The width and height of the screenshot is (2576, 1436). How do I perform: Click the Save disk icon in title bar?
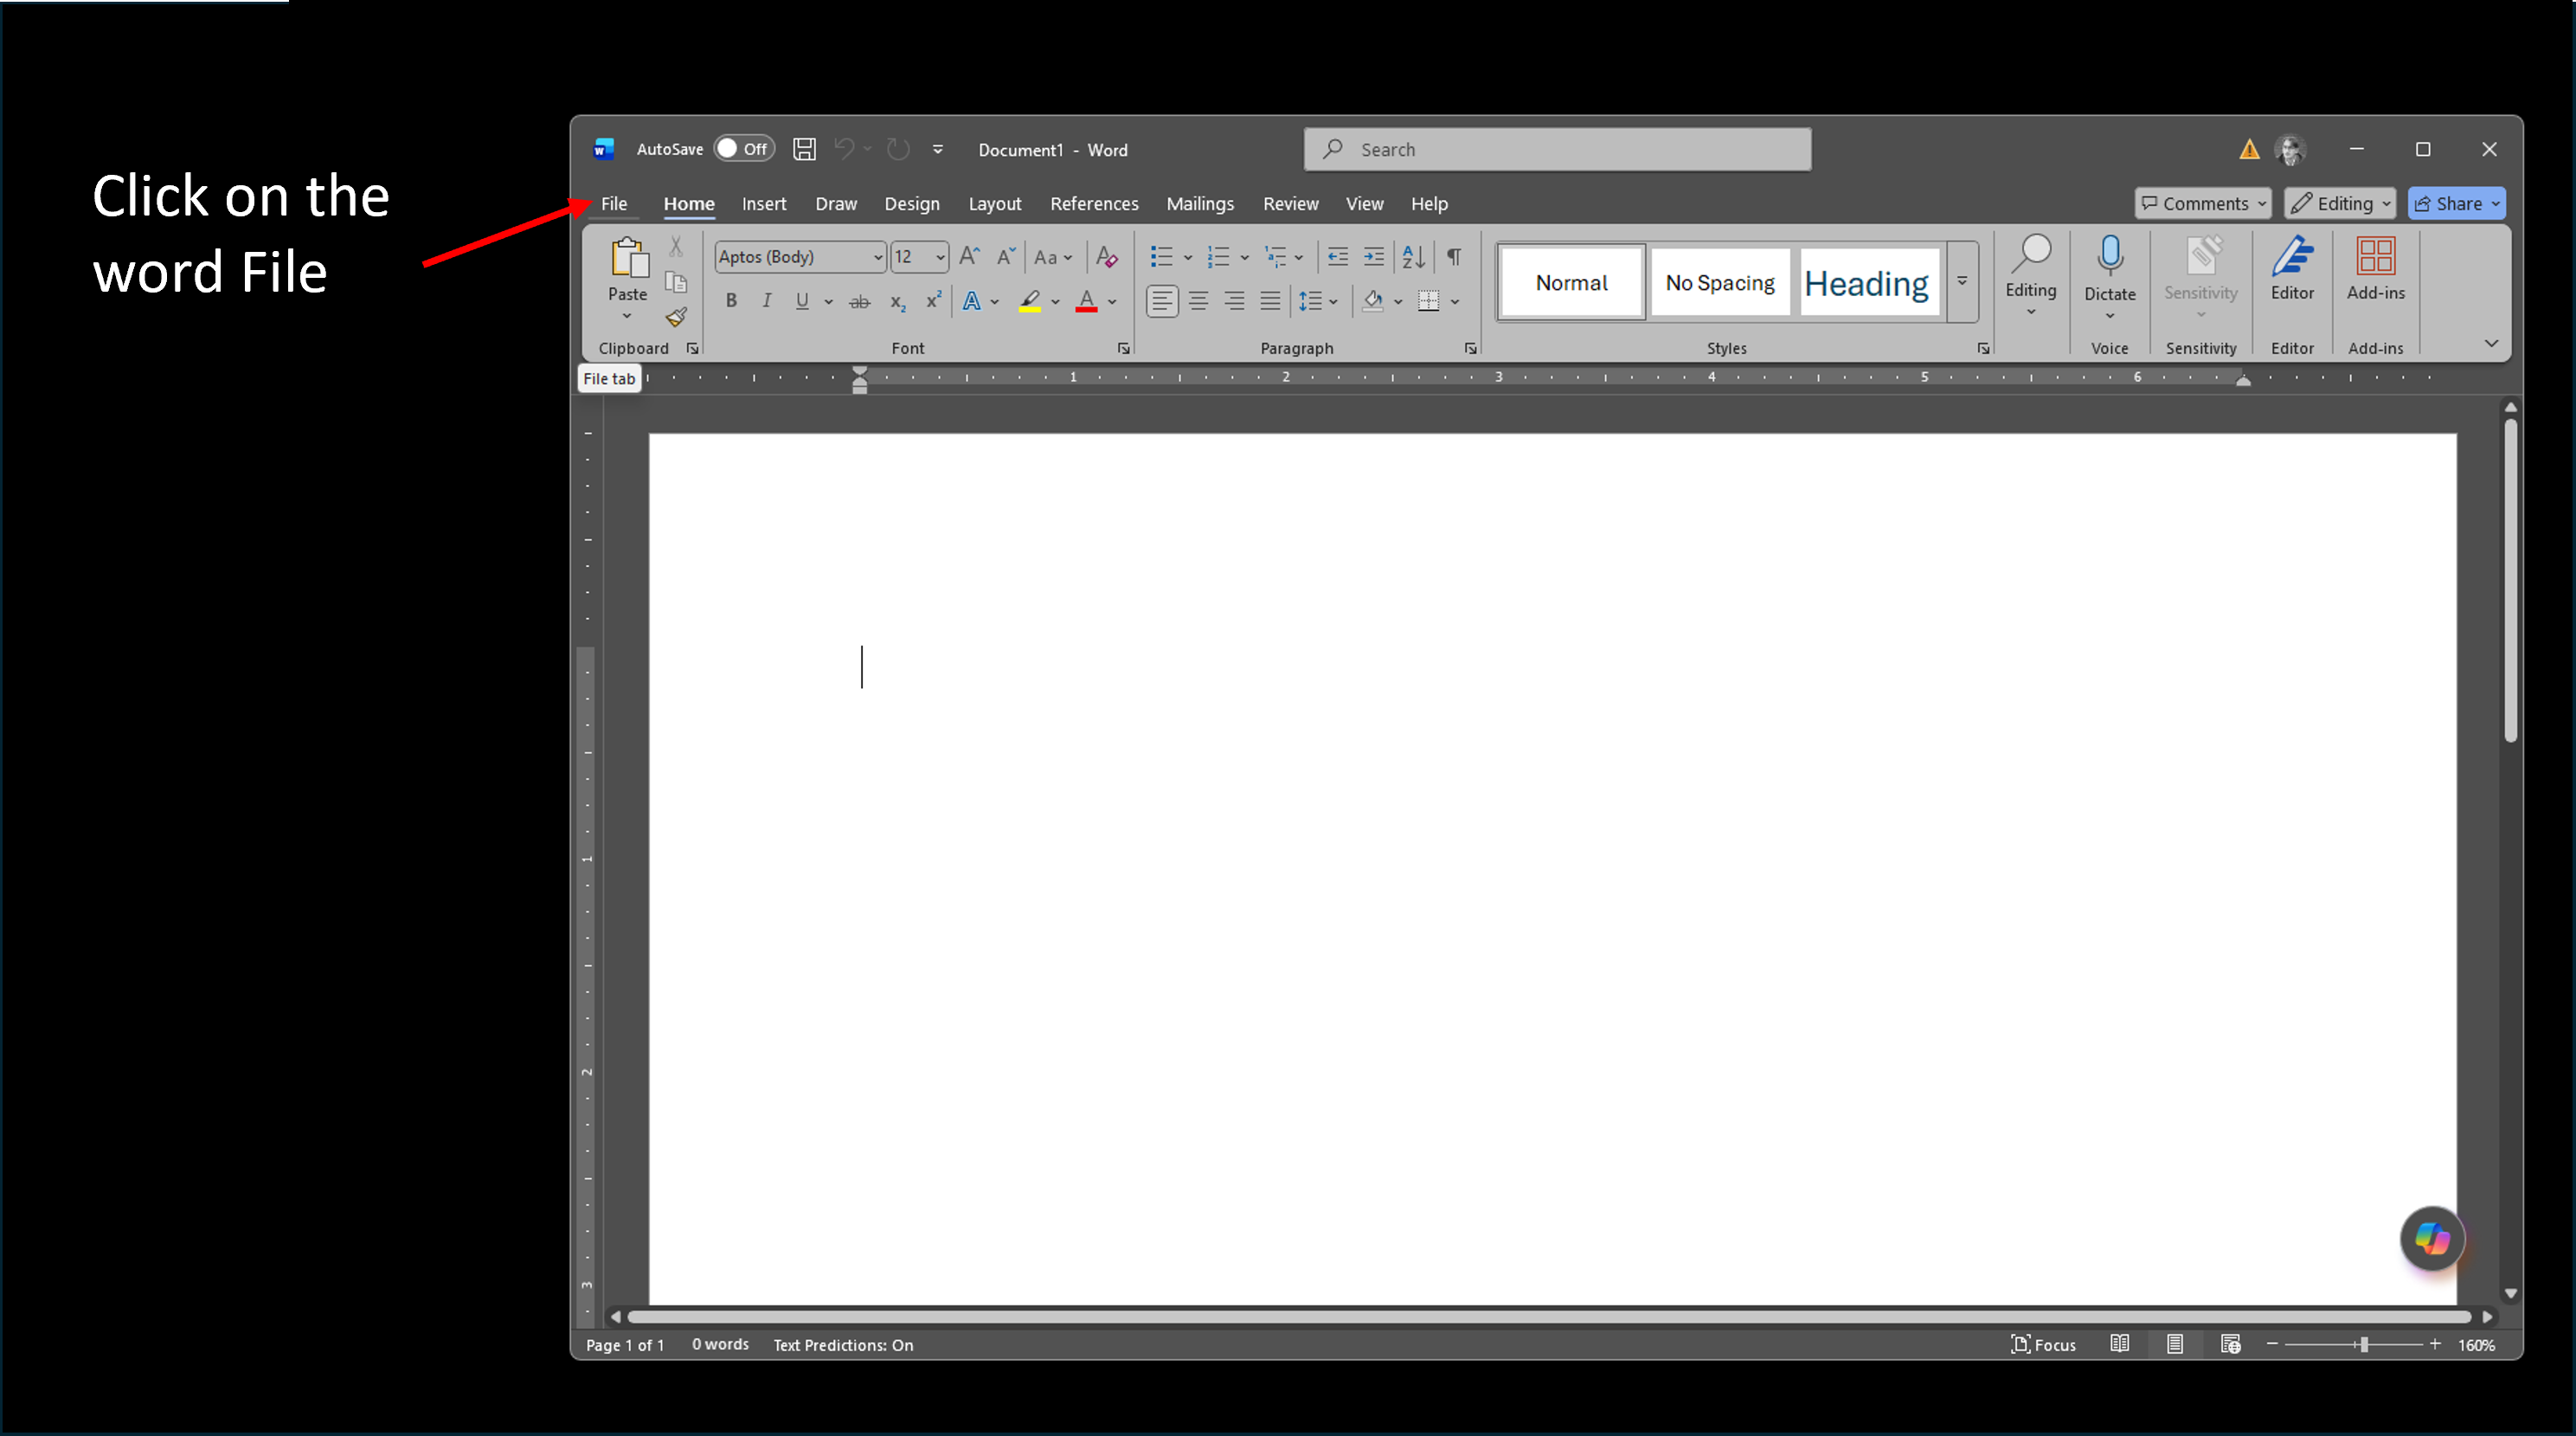pyautogui.click(x=804, y=149)
